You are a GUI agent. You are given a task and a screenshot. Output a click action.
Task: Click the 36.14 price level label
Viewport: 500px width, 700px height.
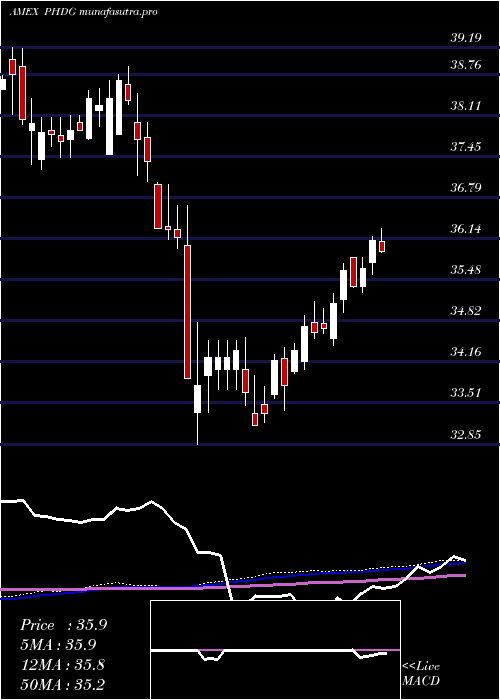point(466,229)
